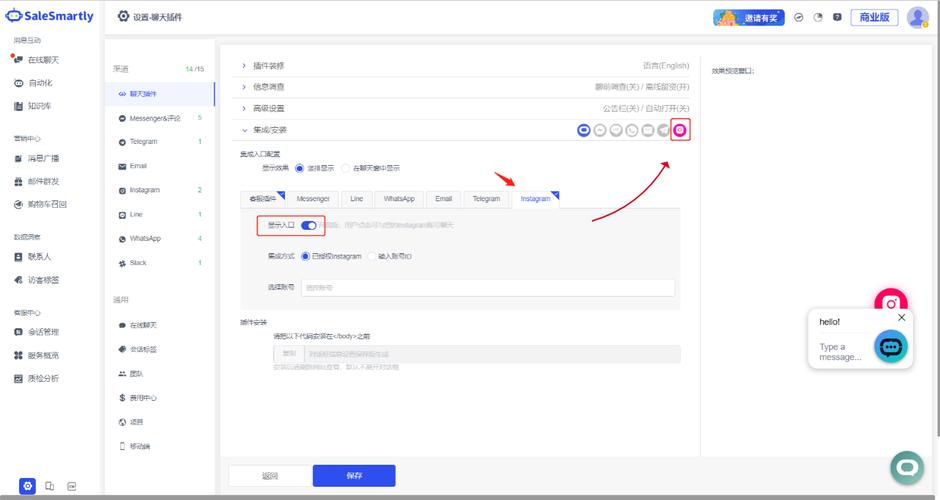The image size is (940, 500).
Task: Click the grey WhatsApp icon in 集成/安装 row
Action: [x=632, y=130]
